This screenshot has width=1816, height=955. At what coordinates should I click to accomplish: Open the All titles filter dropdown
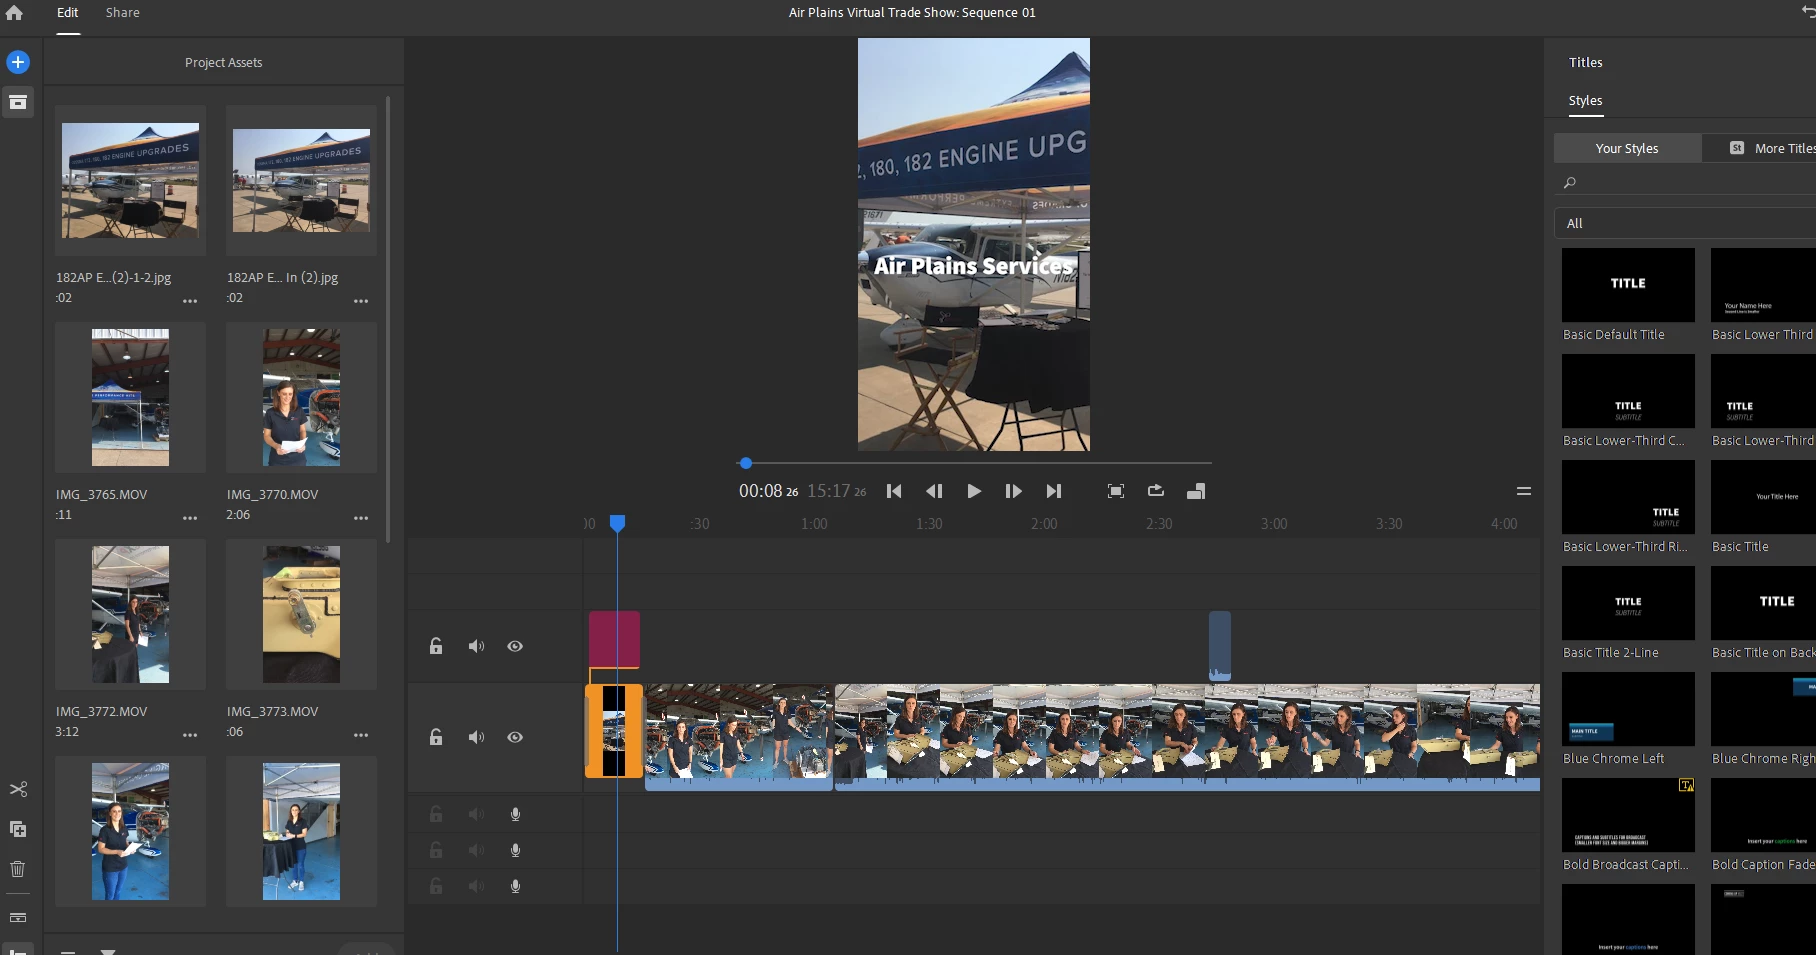pyautogui.click(x=1685, y=223)
